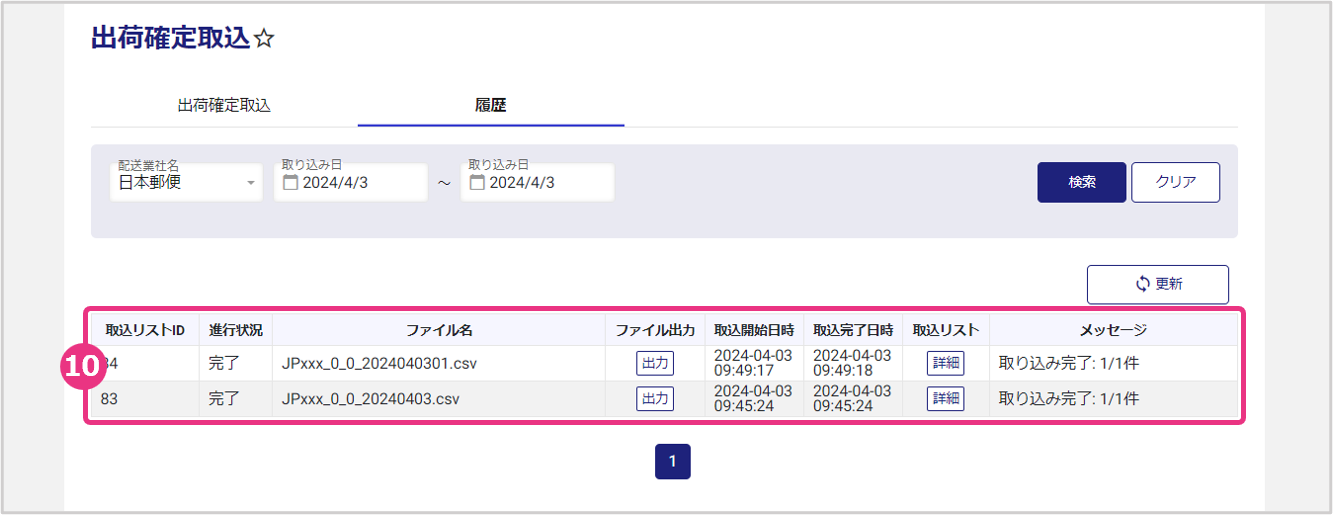Open 詳細 for list ID 83 row
The image size is (1333, 515).
pyautogui.click(x=945, y=399)
